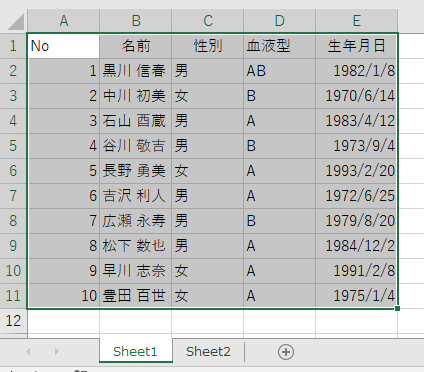Select column C header
Viewport: 424px width, 372px height.
(x=208, y=21)
